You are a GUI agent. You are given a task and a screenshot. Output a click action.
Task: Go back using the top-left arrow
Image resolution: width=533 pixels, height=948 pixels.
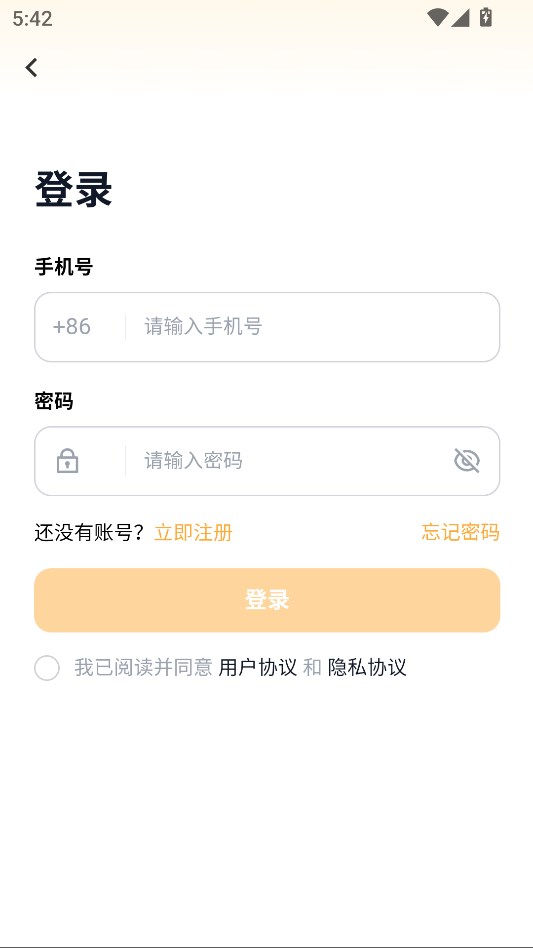31,67
